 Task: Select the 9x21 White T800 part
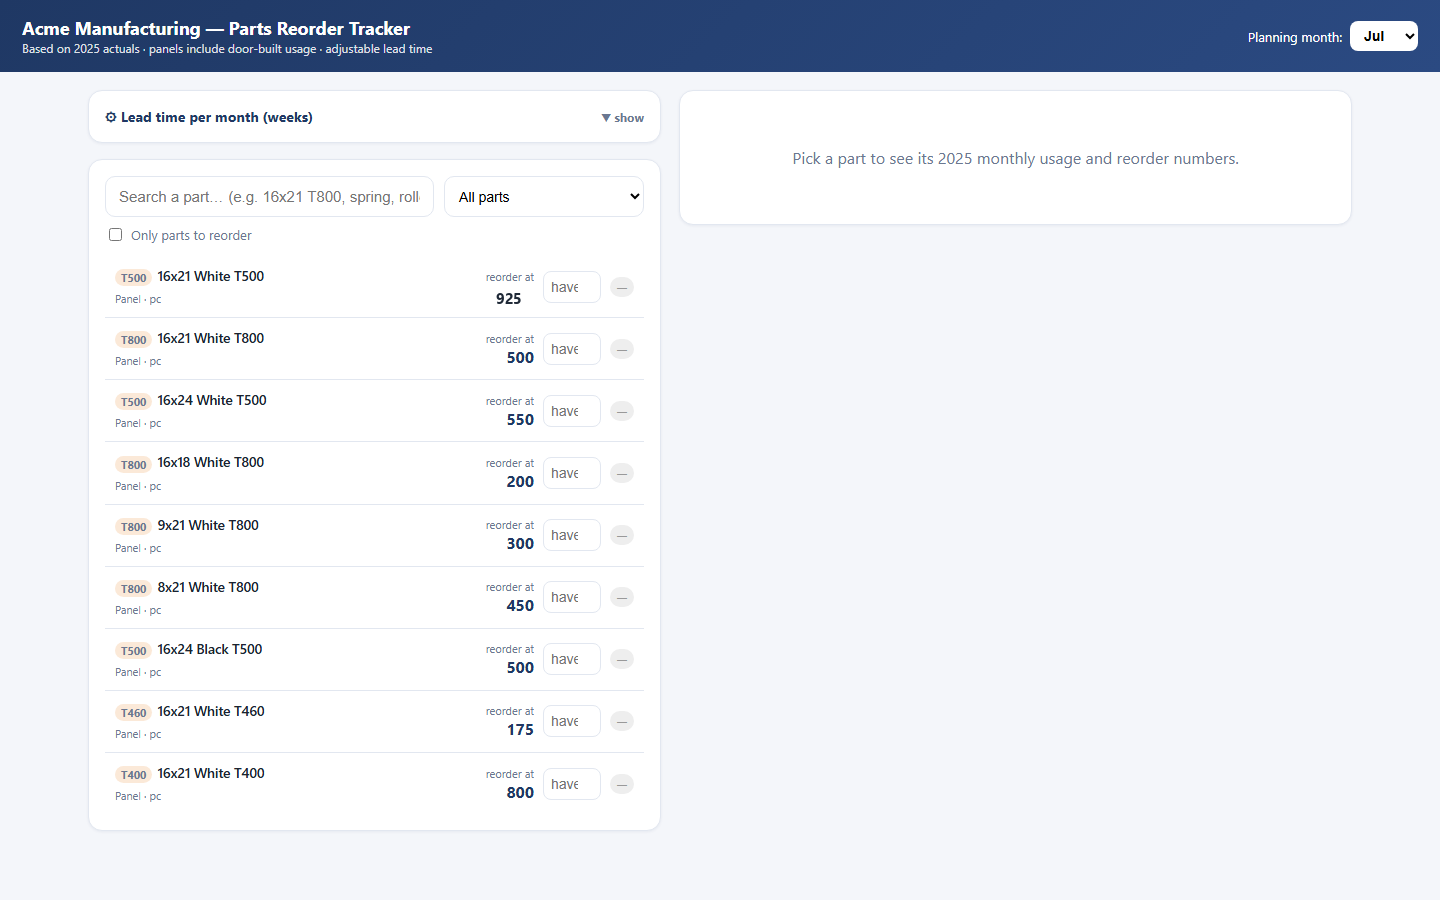pyautogui.click(x=374, y=536)
